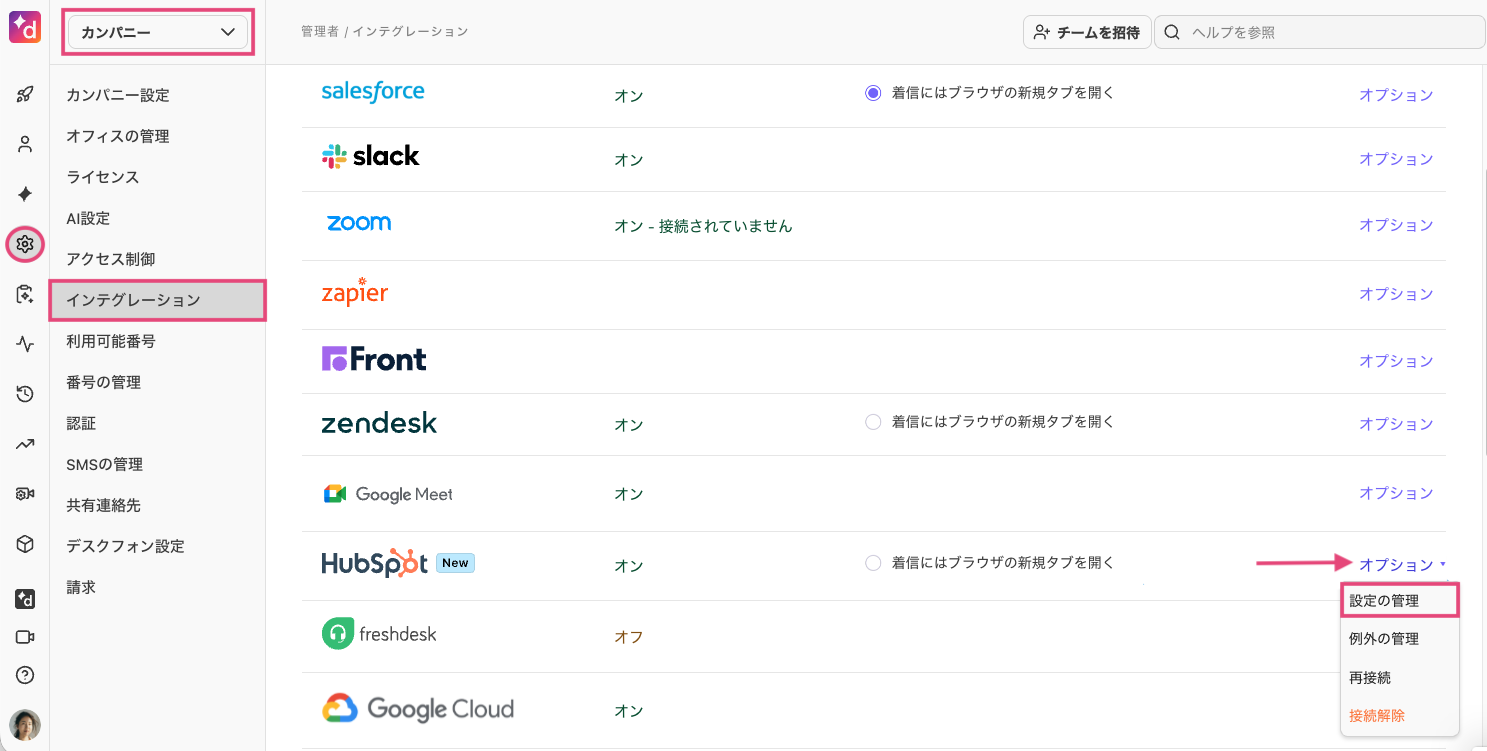
Task: Click the Slack logo
Action: (x=370, y=156)
